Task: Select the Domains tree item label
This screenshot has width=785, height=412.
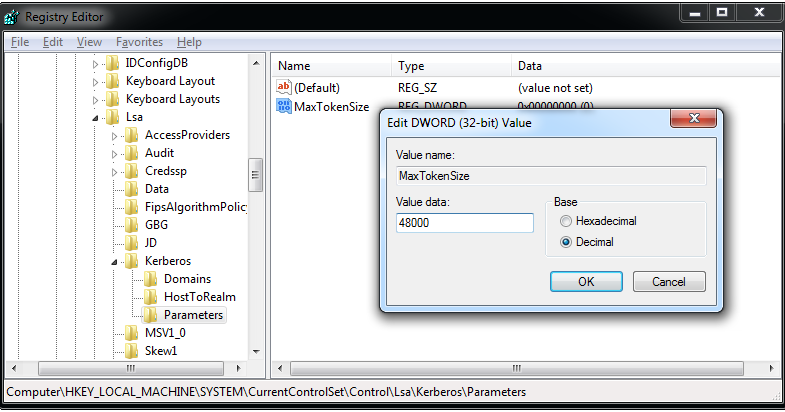Action: tap(187, 279)
